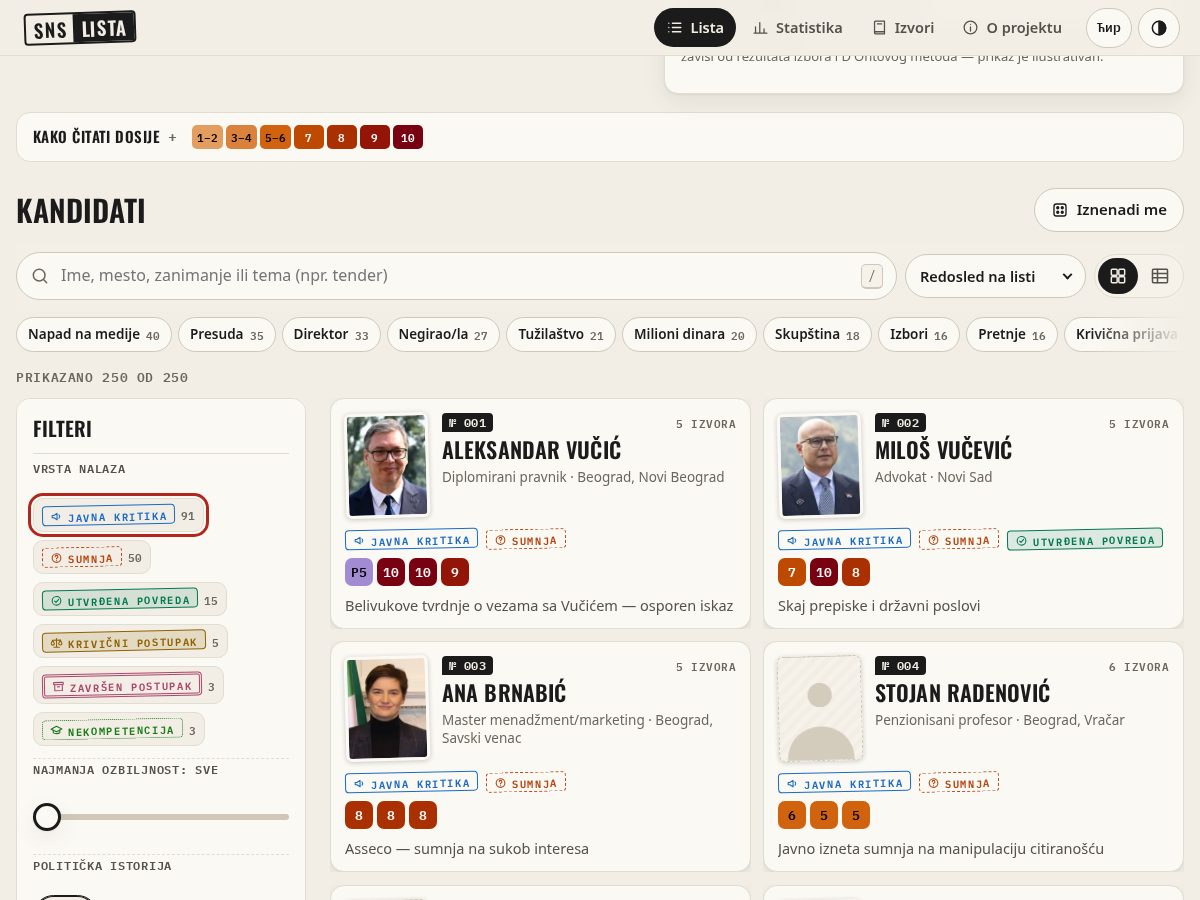Open Miloš Vučević's photo thumbnail

[x=820, y=465]
